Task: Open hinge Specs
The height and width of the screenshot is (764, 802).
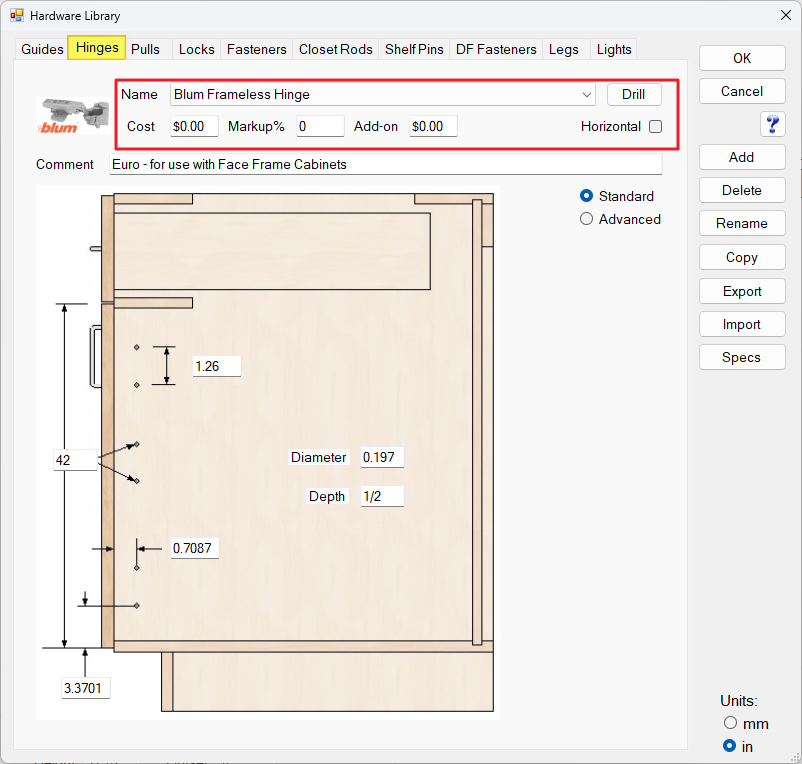Action: point(742,357)
